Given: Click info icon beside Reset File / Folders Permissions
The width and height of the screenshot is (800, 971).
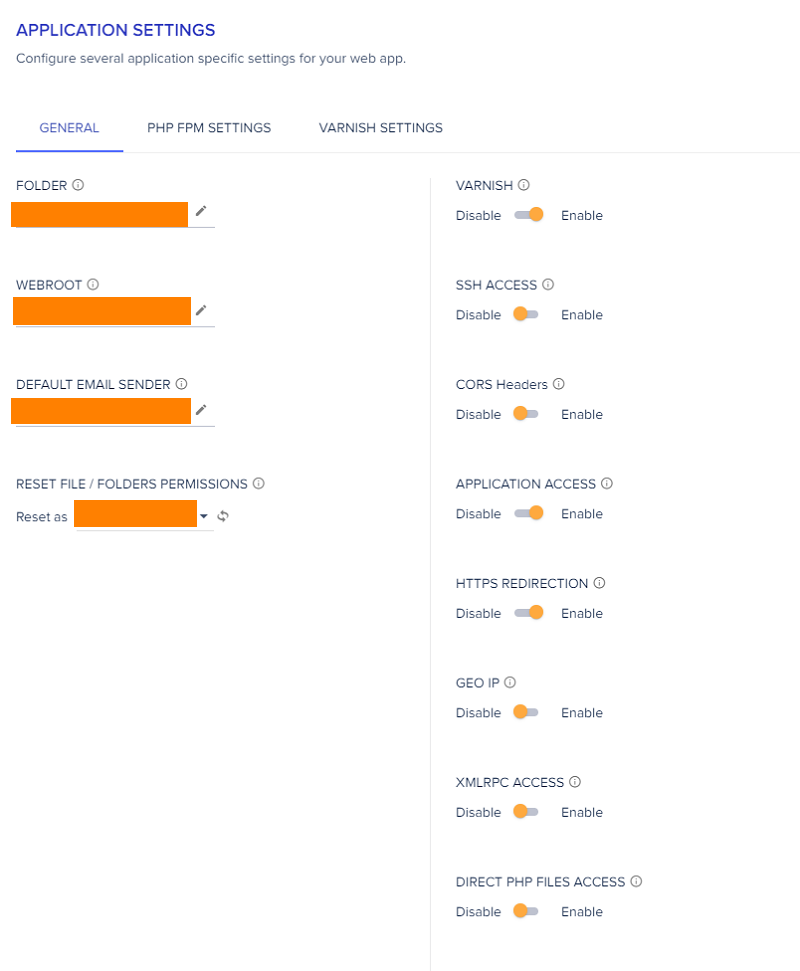Looking at the screenshot, I should click(x=259, y=484).
